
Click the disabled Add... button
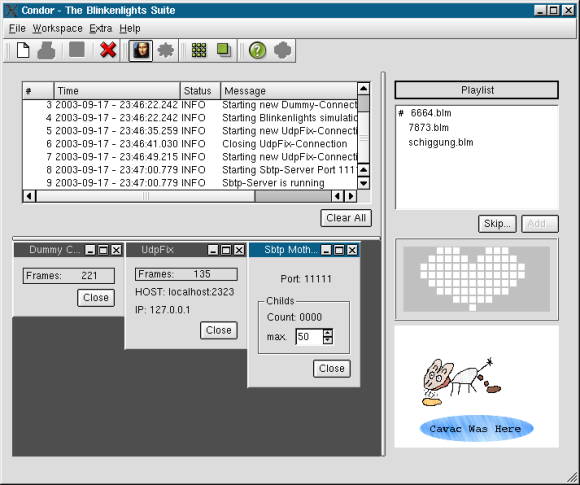540,224
